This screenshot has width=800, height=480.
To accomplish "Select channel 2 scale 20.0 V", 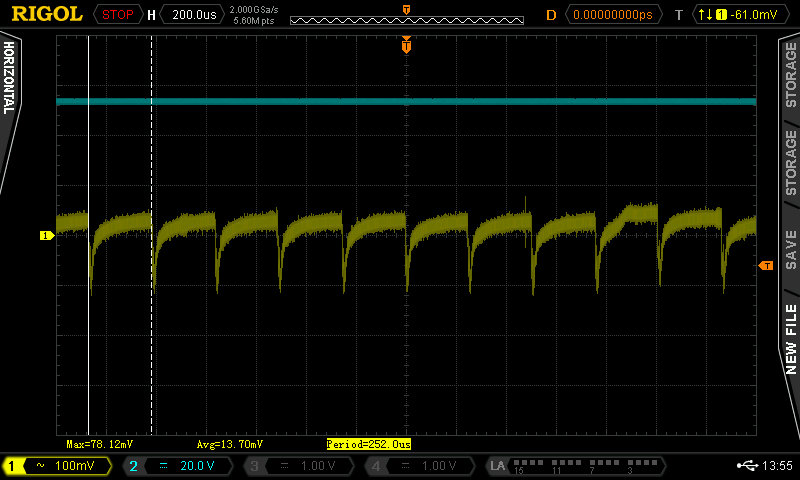I will point(197,466).
